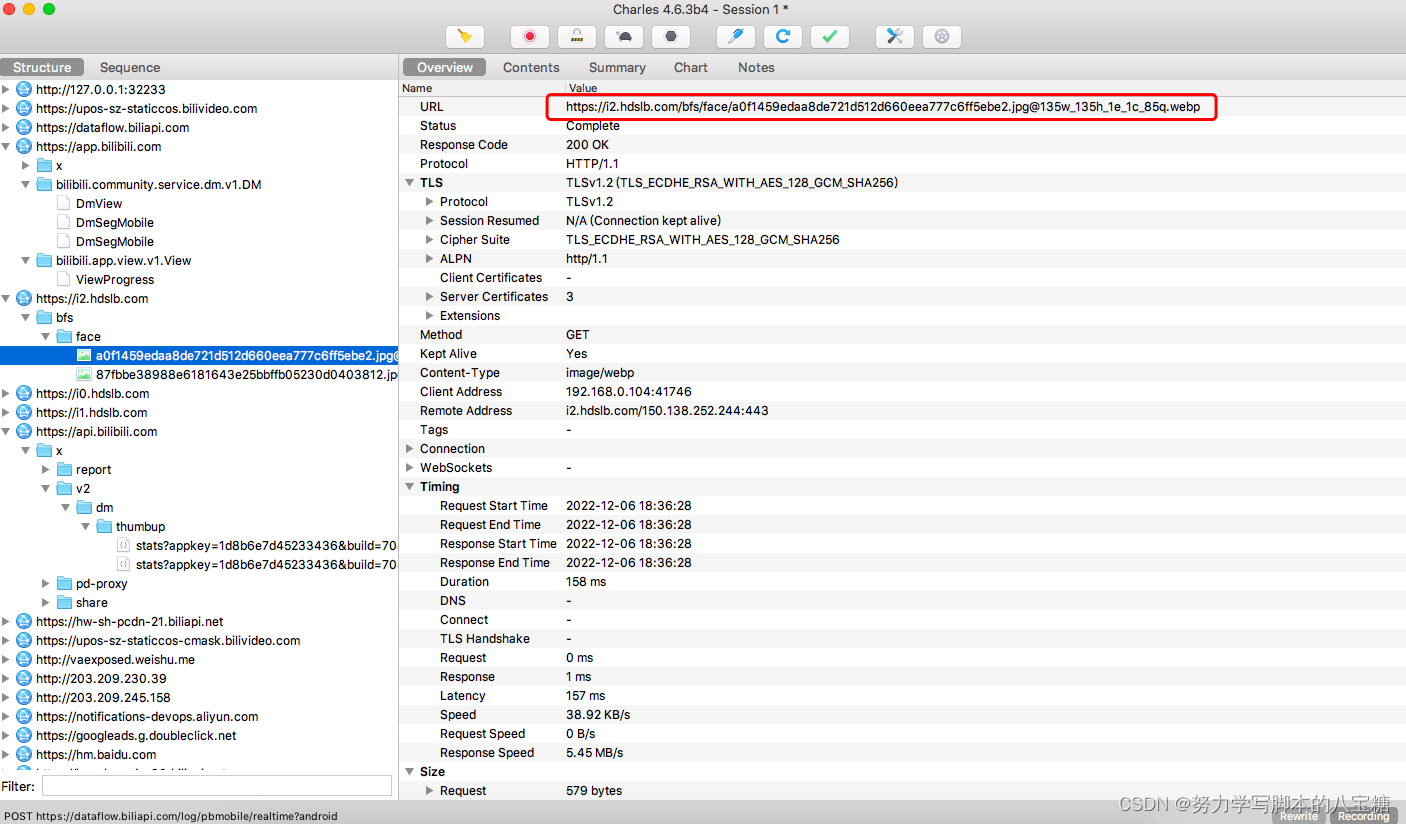
Task: Click the Recording status indicator
Action: [1364, 815]
